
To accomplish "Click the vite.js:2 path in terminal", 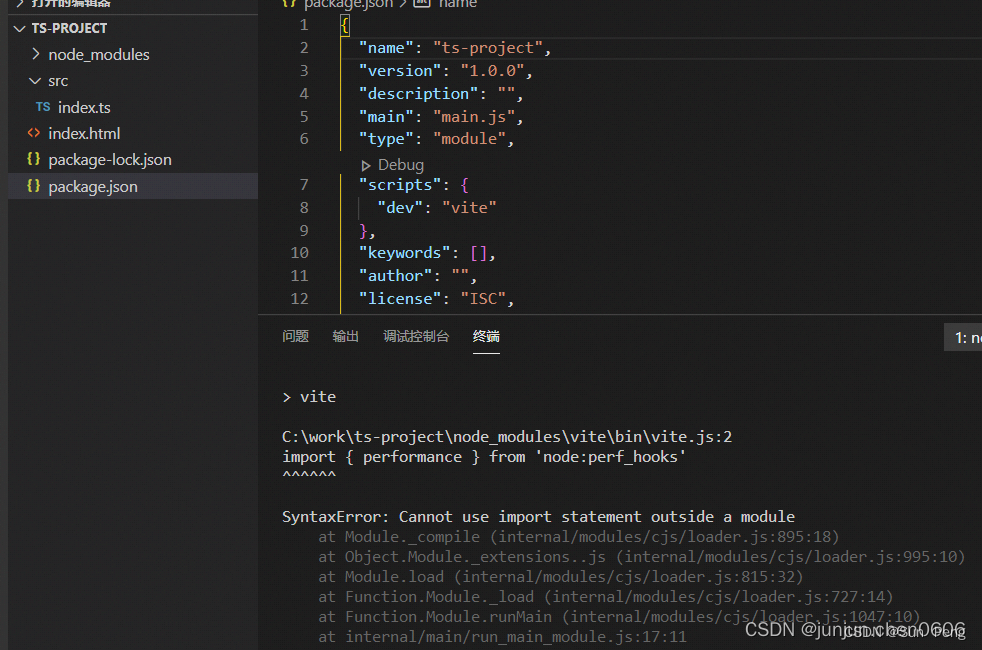I will [x=507, y=437].
